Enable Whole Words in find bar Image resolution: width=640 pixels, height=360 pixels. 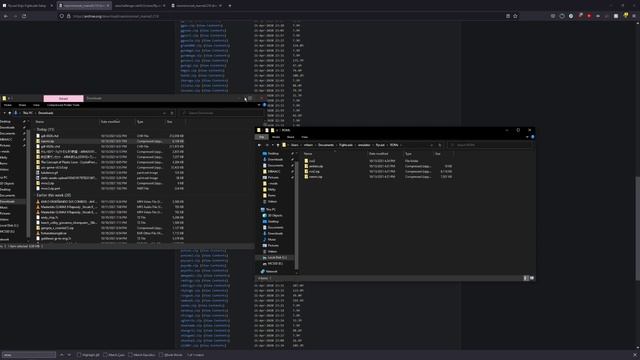click(x=171, y=355)
